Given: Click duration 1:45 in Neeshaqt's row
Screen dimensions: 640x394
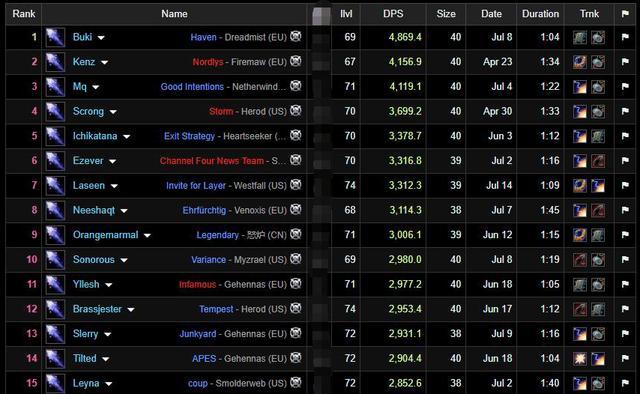Looking at the screenshot, I should 550,210.
